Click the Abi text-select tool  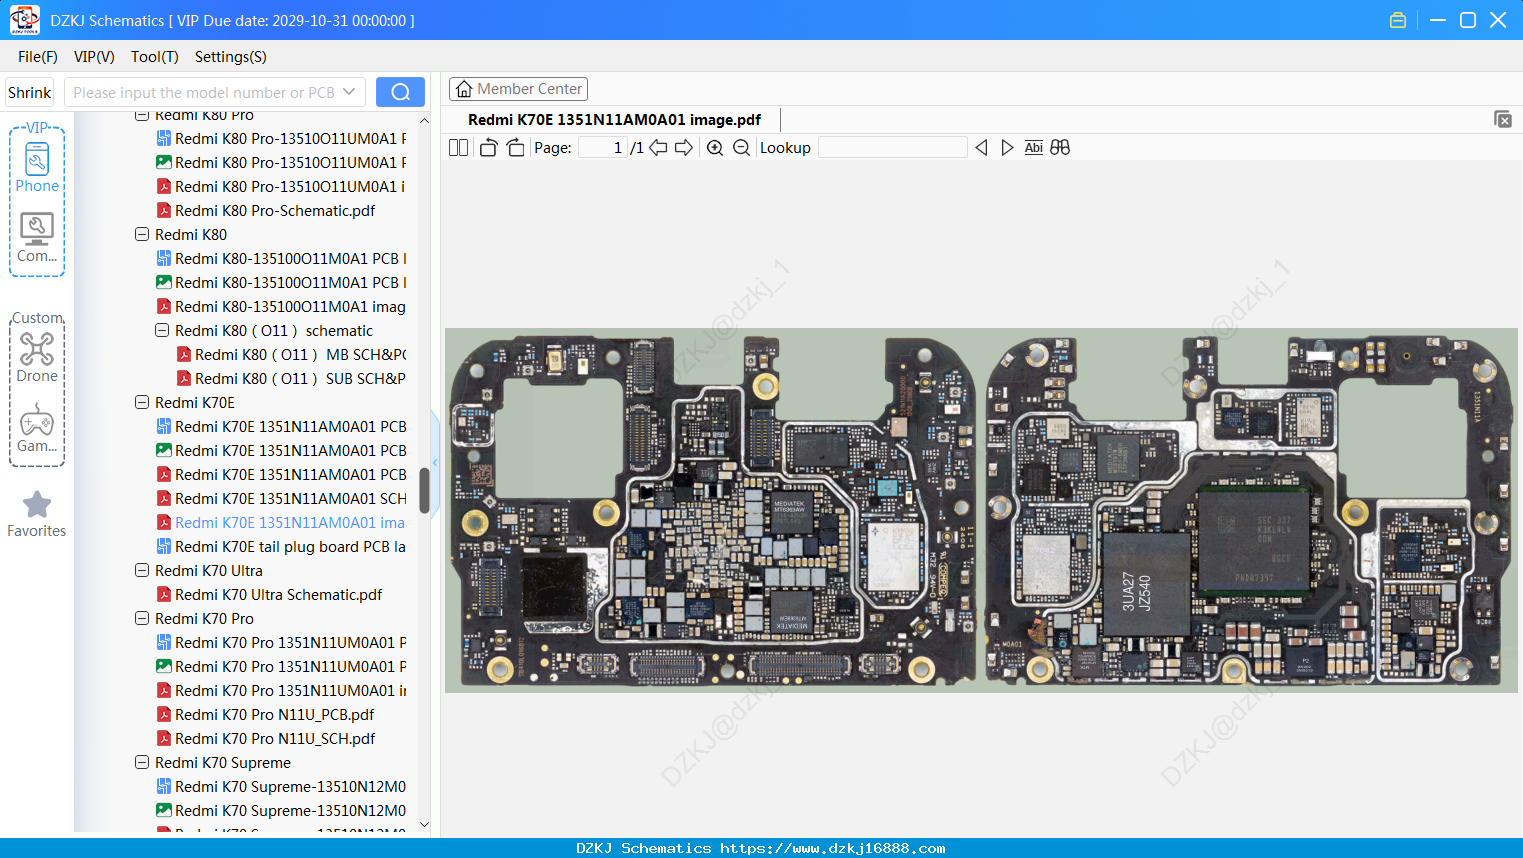(x=1034, y=148)
